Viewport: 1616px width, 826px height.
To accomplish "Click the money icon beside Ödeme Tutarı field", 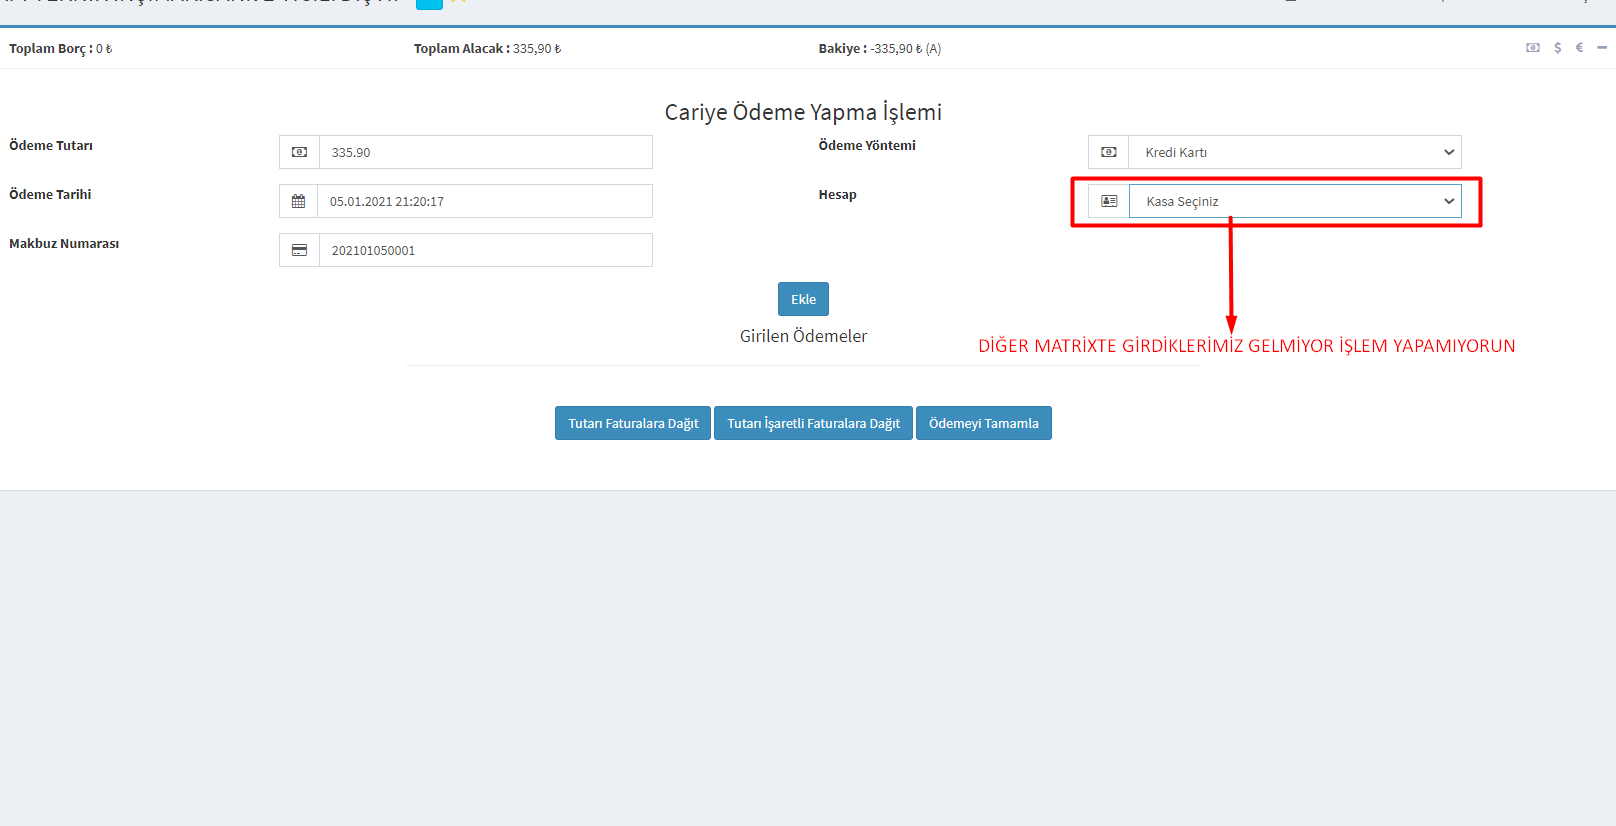I will pyautogui.click(x=299, y=152).
